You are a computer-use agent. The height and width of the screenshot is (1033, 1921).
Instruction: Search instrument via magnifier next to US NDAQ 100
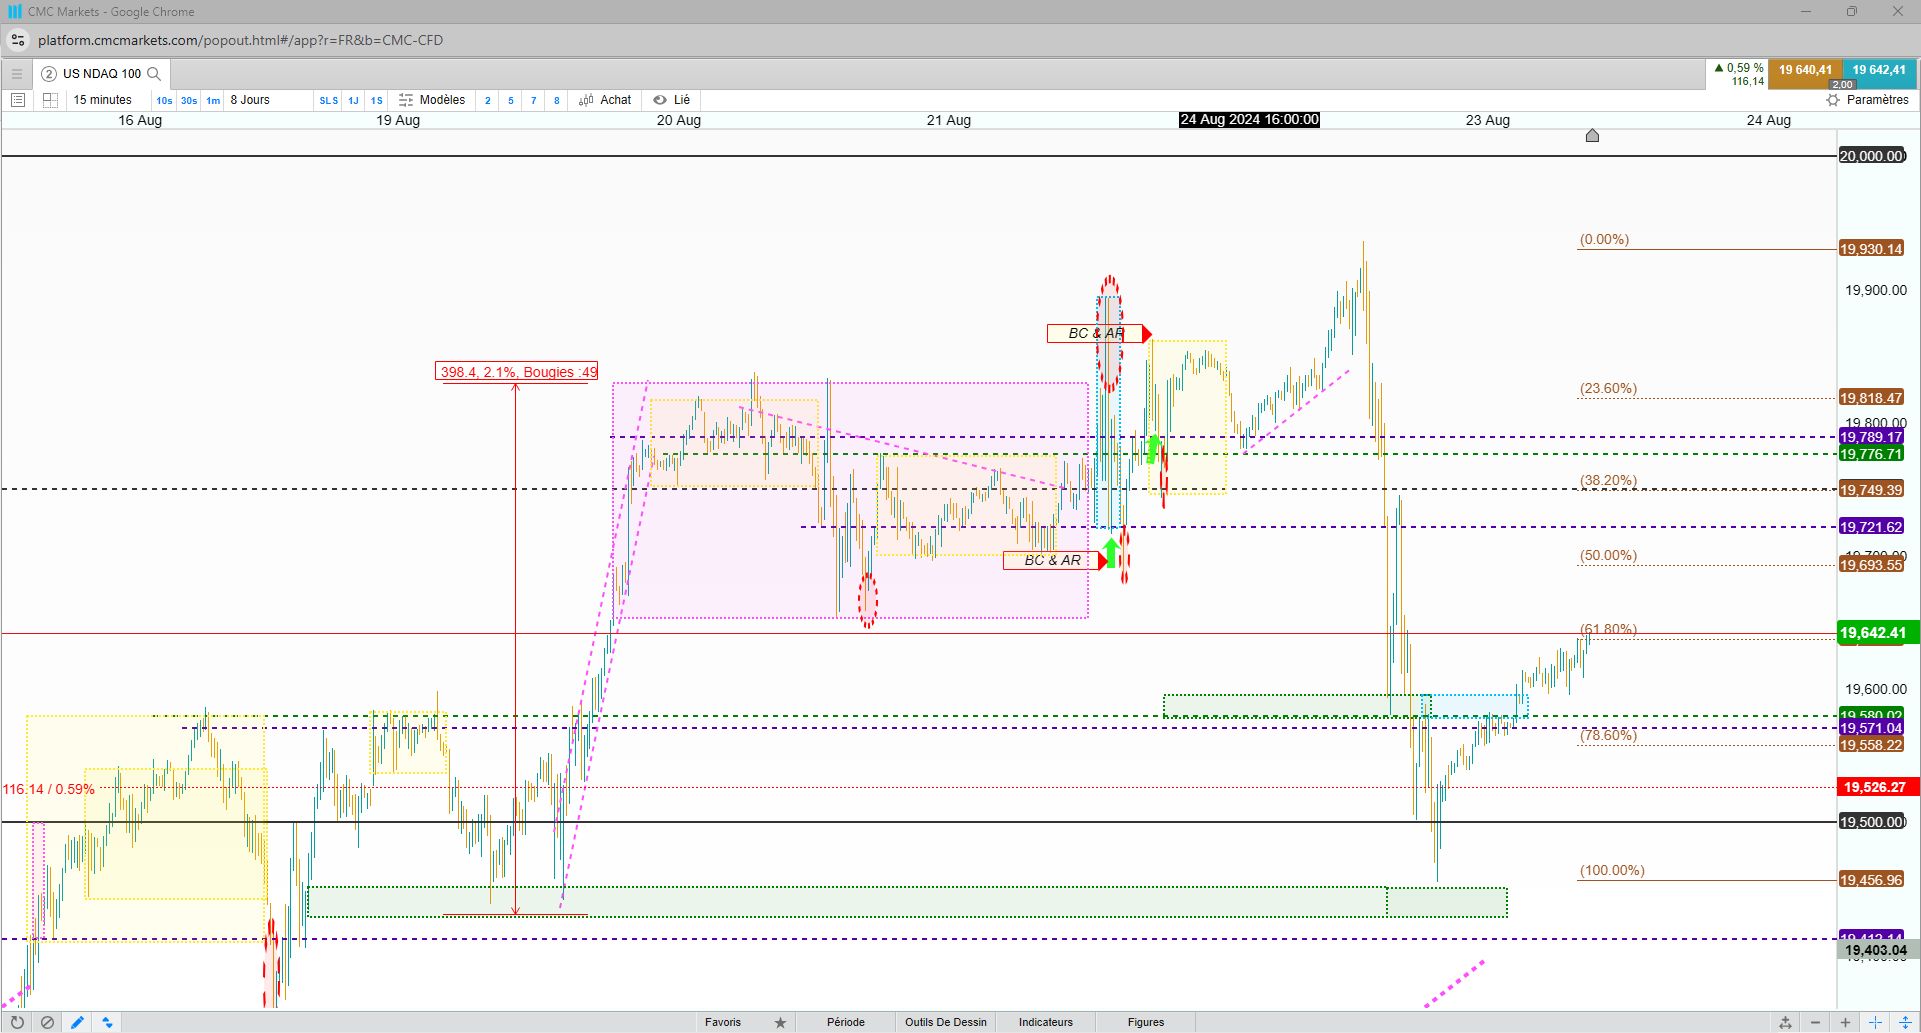(x=154, y=74)
